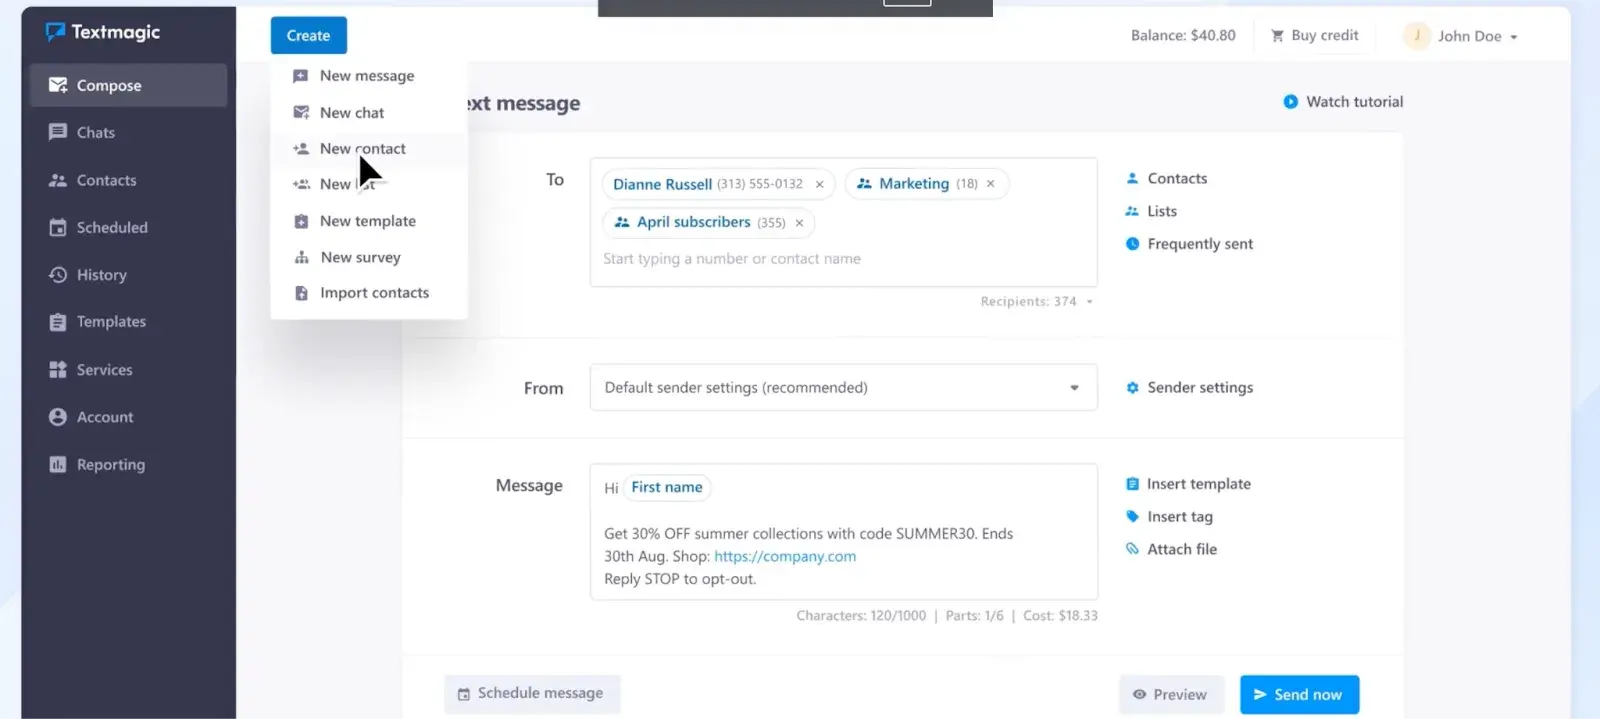Click the John Doe avatar icon
The width and height of the screenshot is (1600, 719).
[1417, 36]
